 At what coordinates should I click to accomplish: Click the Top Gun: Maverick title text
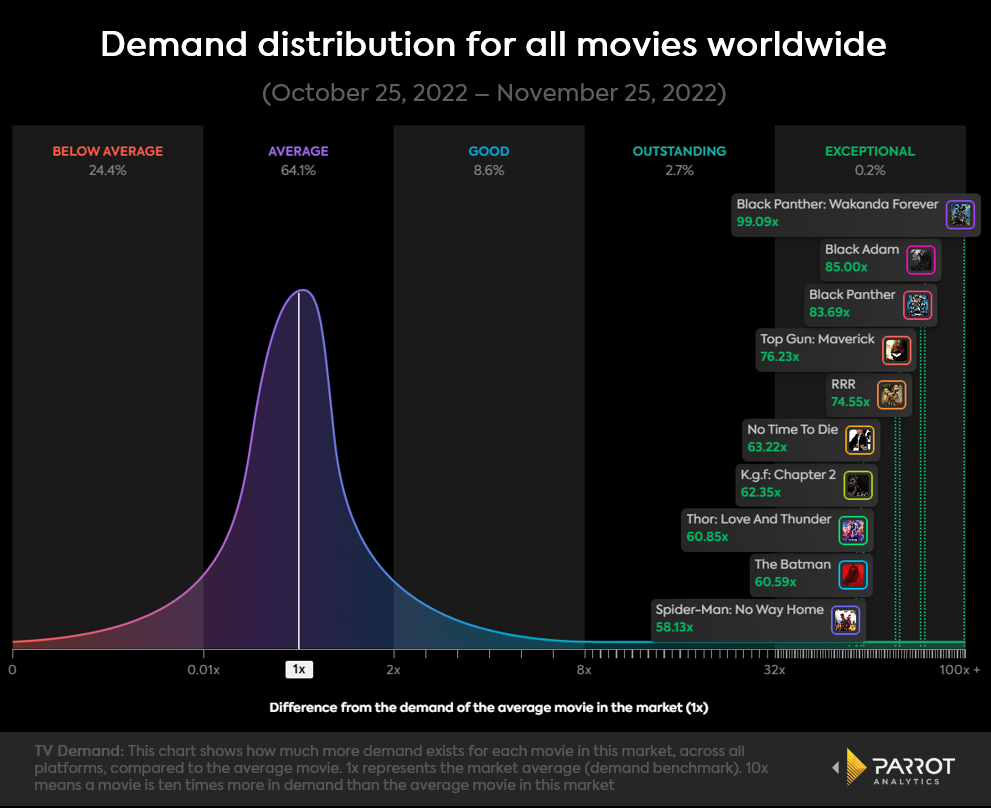(817, 340)
